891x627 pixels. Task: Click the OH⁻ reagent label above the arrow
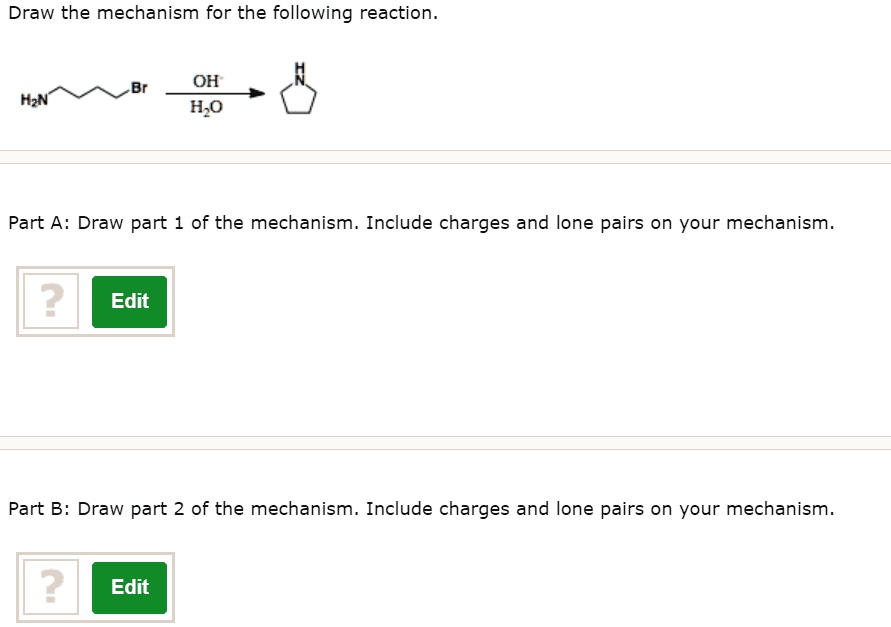tap(206, 81)
